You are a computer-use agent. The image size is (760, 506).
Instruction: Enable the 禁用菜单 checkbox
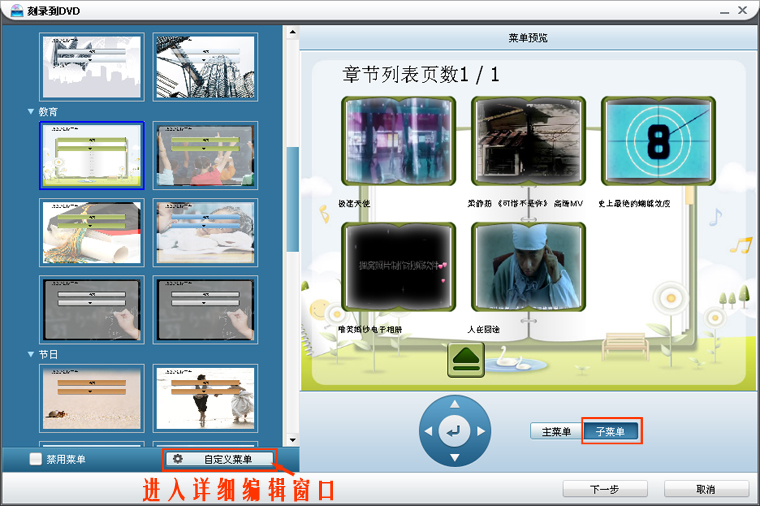tap(35, 459)
